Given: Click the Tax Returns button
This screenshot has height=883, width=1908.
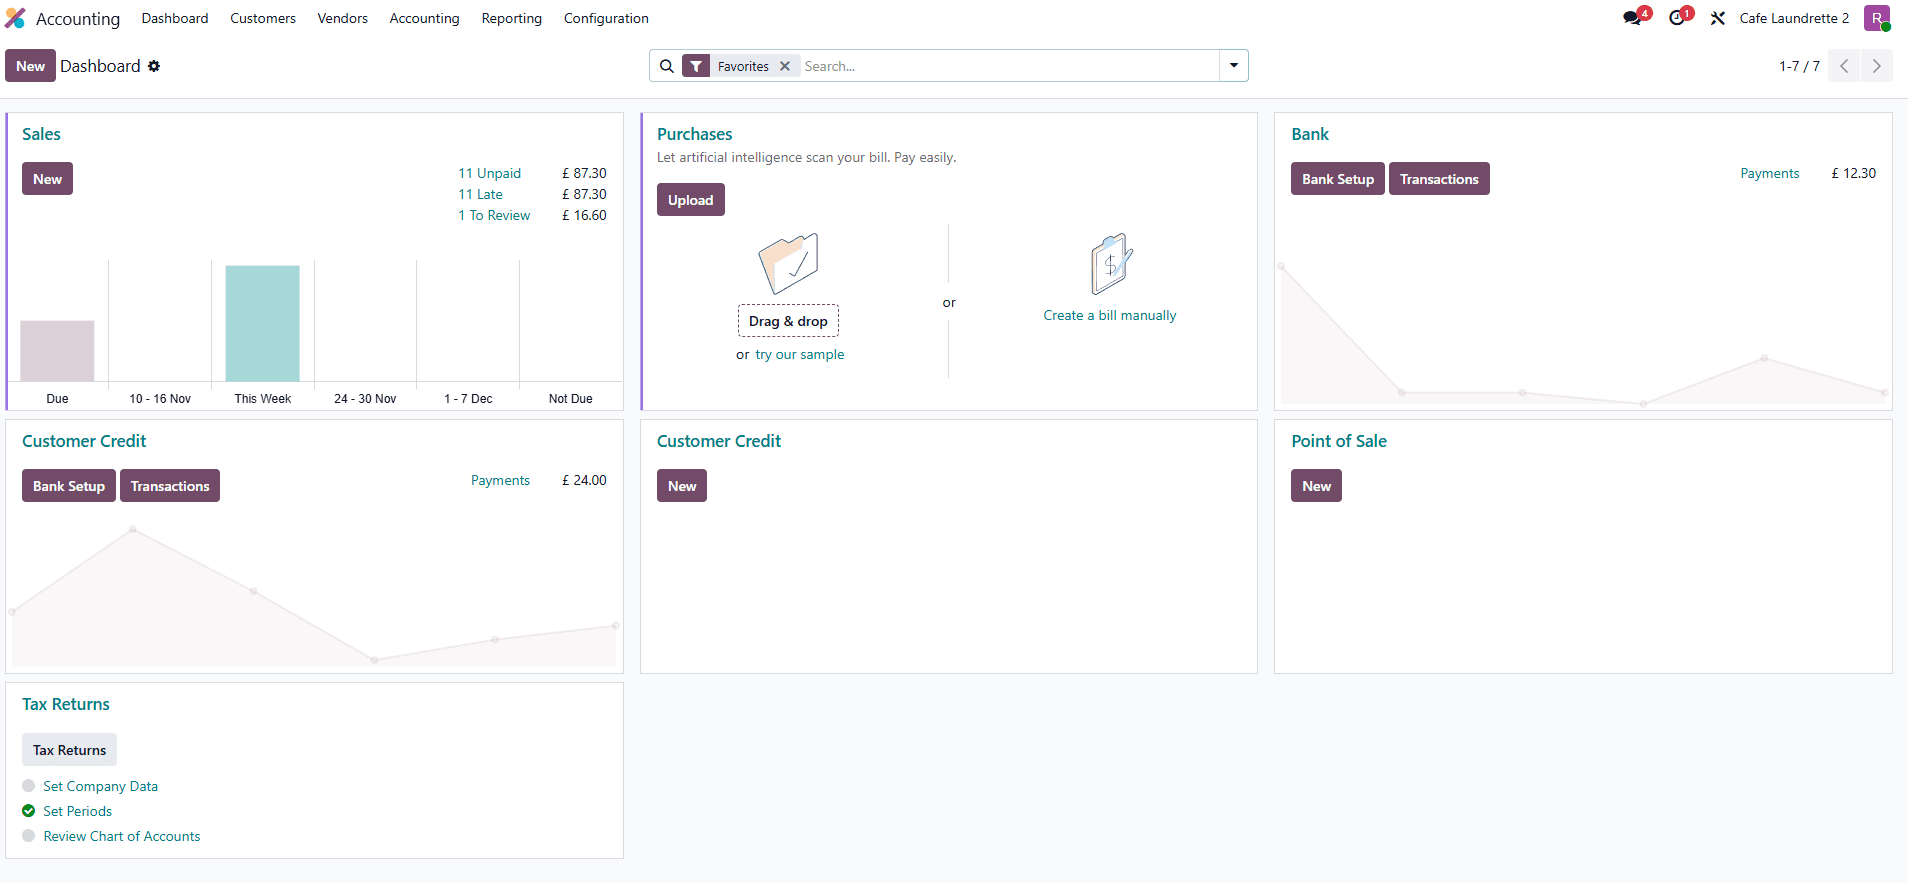Looking at the screenshot, I should coord(69,750).
